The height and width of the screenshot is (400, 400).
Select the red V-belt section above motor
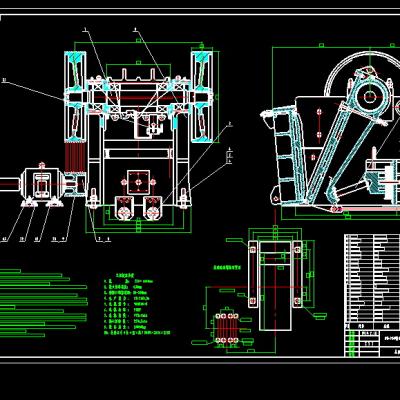75,157
